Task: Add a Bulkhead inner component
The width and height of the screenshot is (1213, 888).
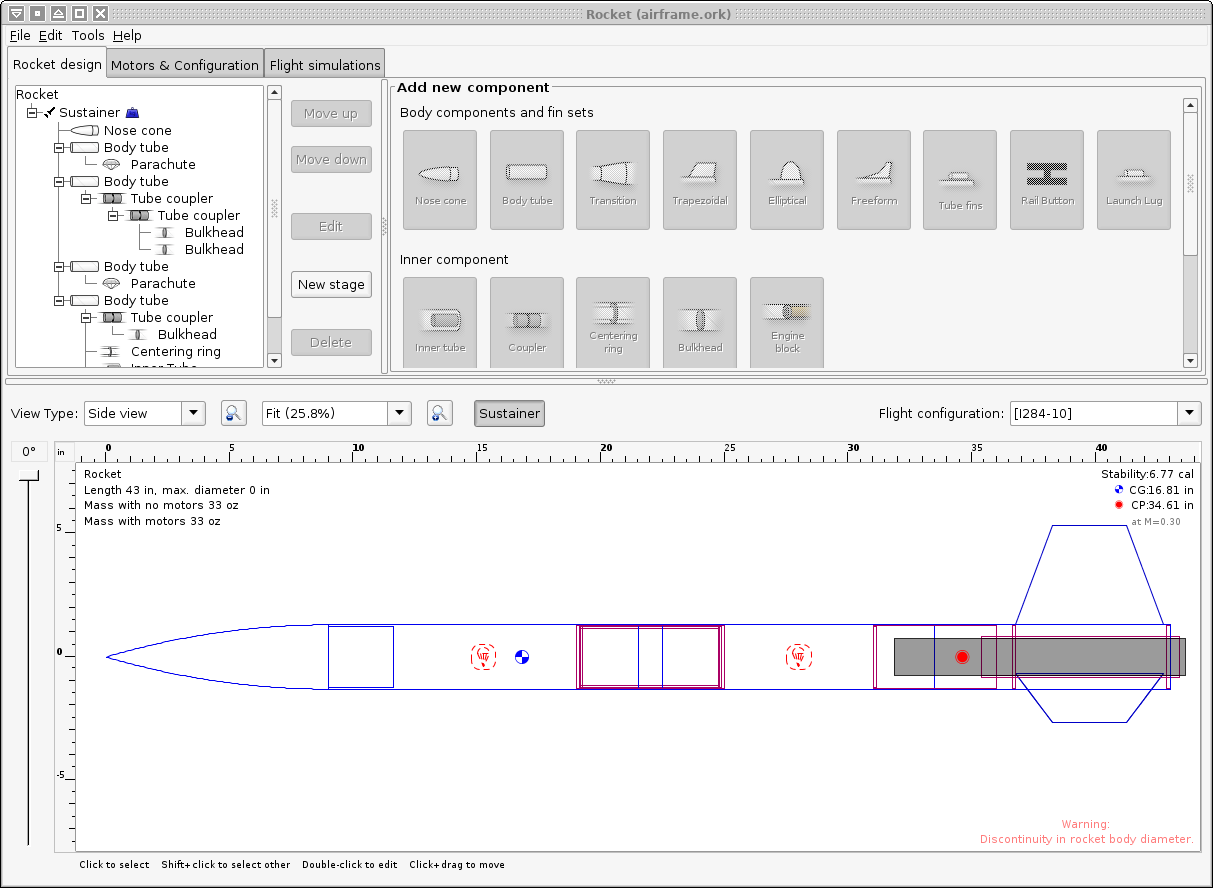Action: click(700, 323)
